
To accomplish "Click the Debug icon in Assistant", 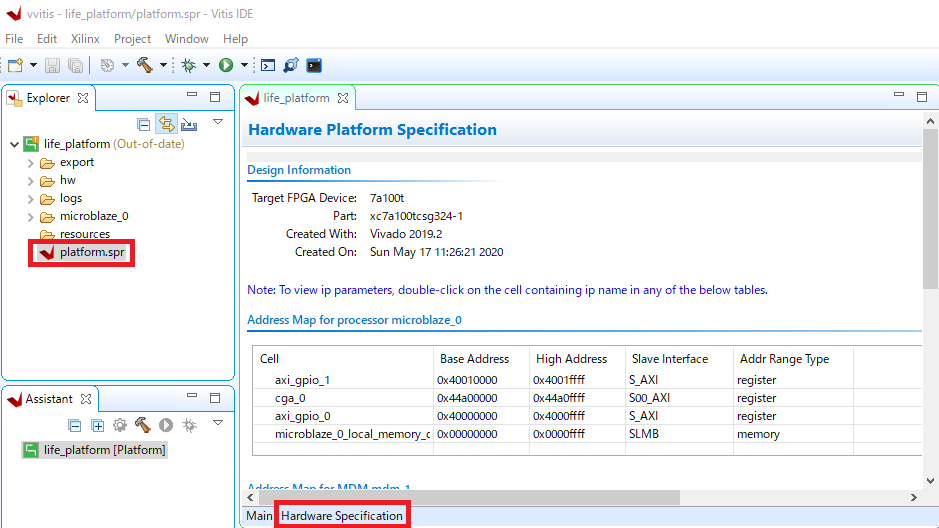I will tap(189, 425).
